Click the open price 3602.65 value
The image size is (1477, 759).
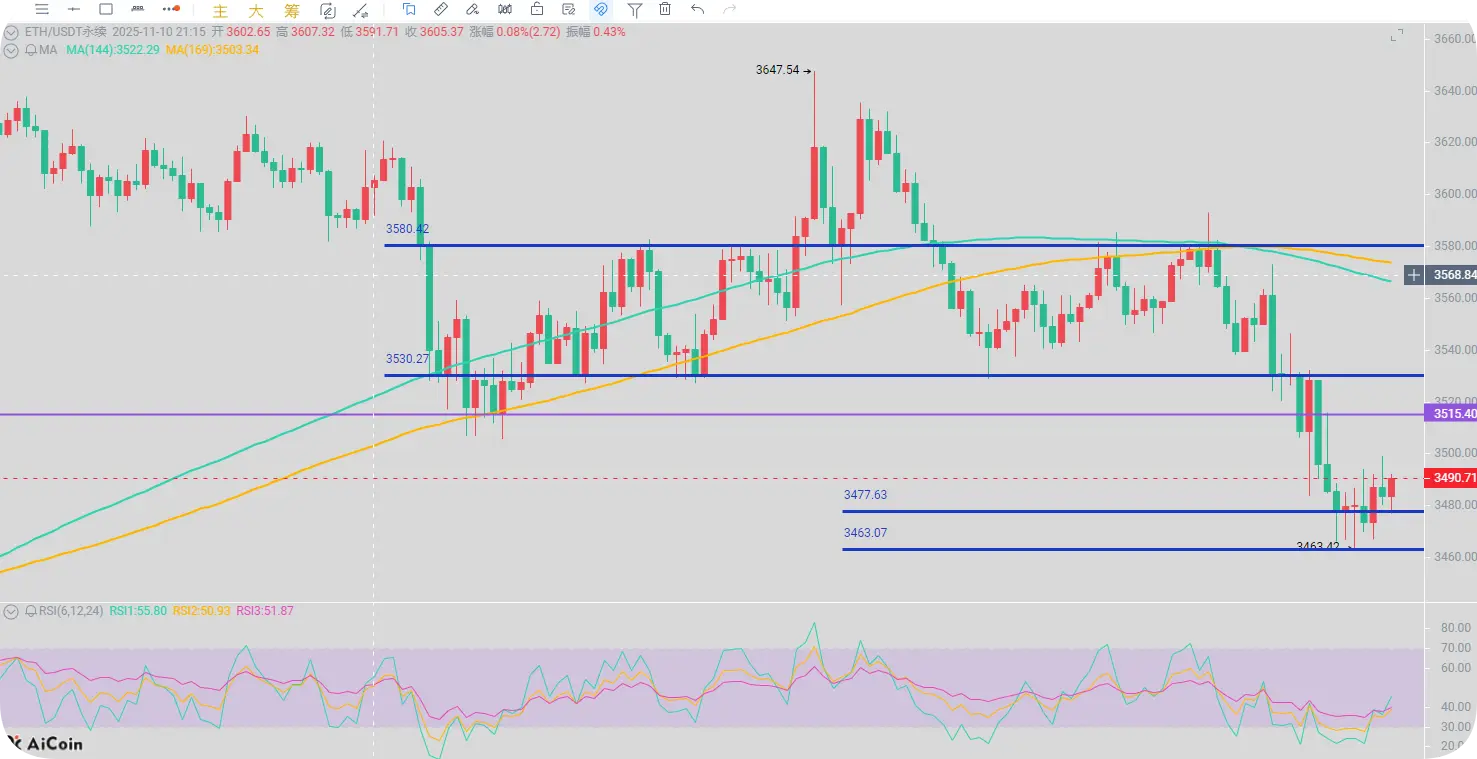(249, 32)
